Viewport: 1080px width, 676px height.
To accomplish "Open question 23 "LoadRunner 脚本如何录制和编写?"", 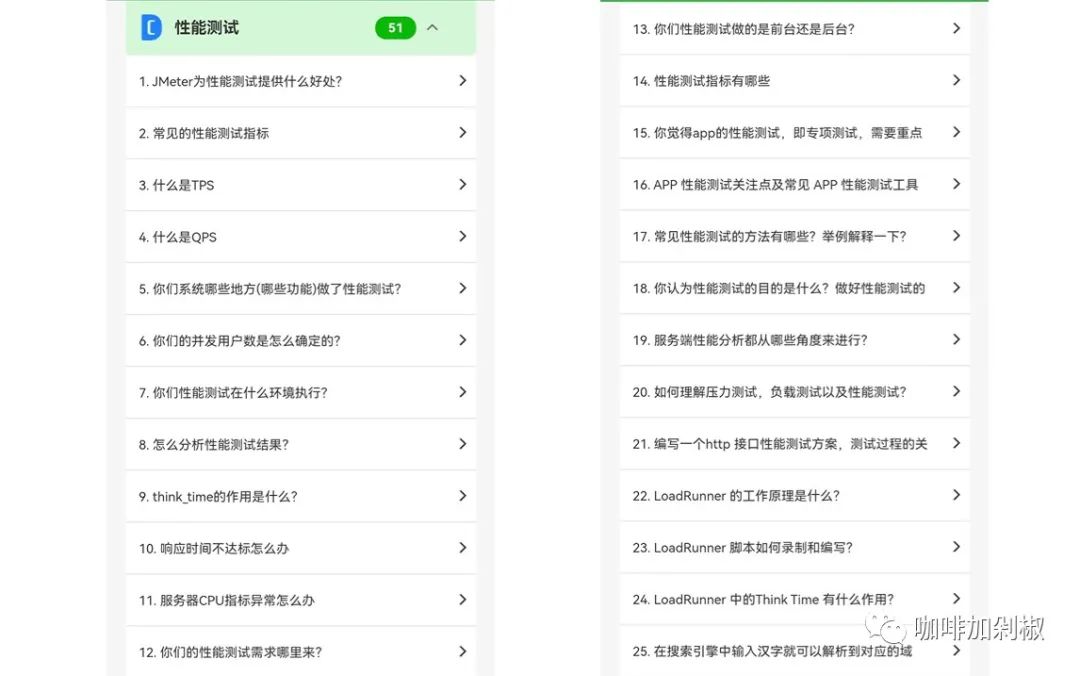I will (x=795, y=548).
